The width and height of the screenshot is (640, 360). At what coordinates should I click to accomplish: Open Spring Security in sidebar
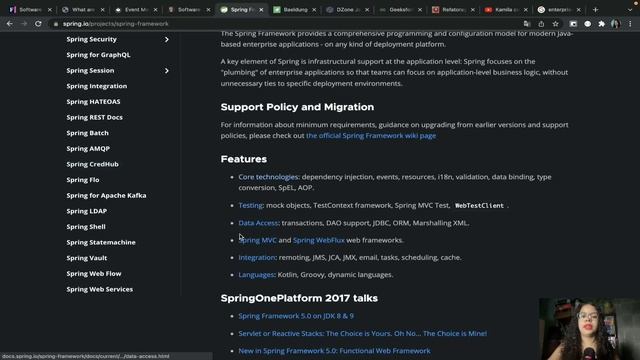(91, 39)
